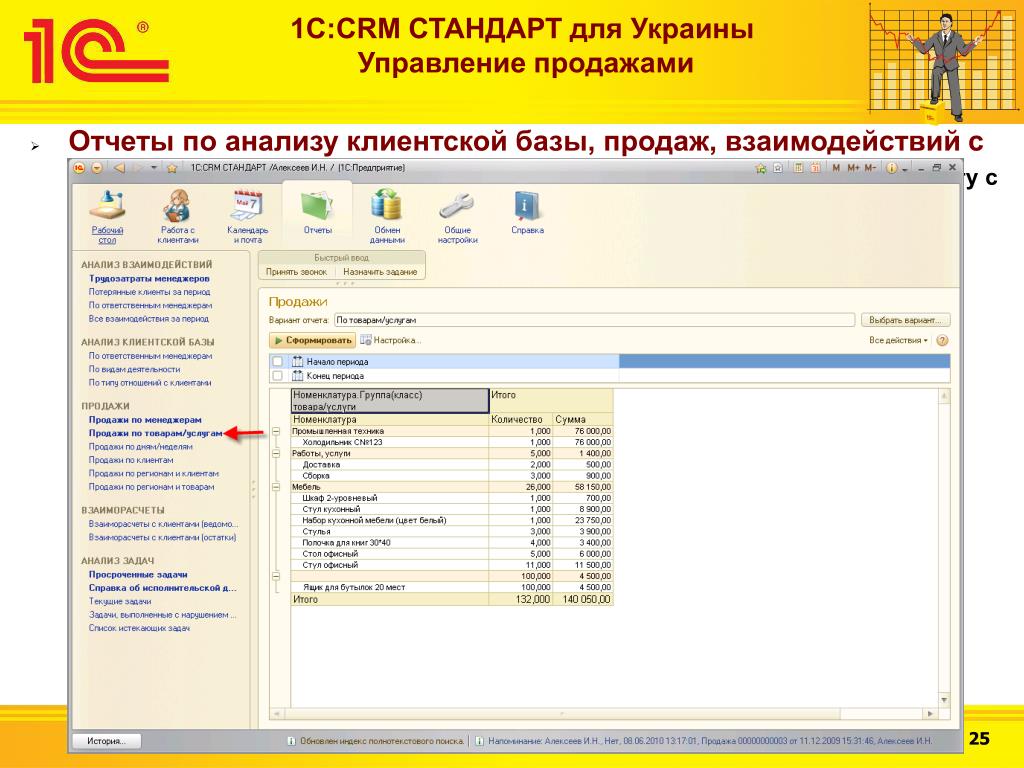Open Текущие задачи report
The height and width of the screenshot is (768, 1024).
click(x=120, y=601)
